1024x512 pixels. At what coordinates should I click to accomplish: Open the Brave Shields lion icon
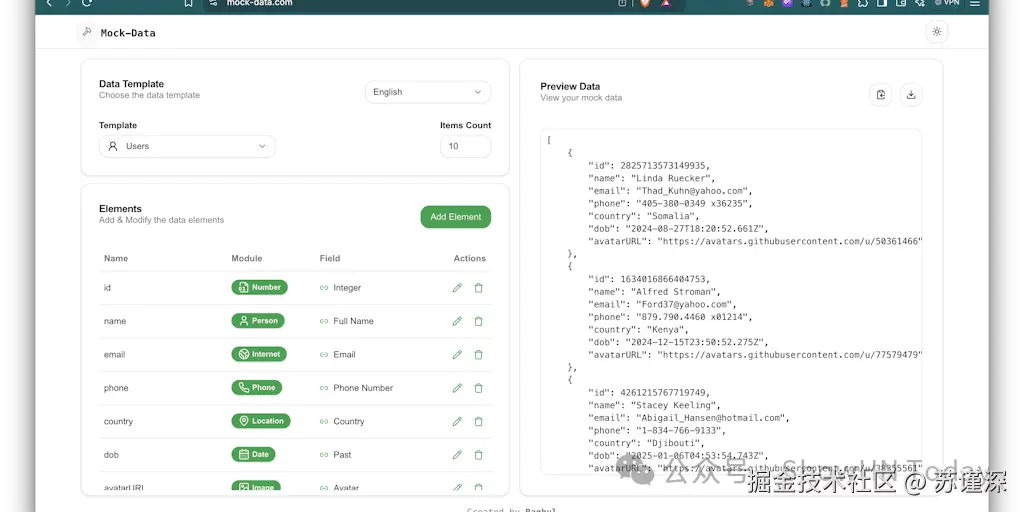645,3
